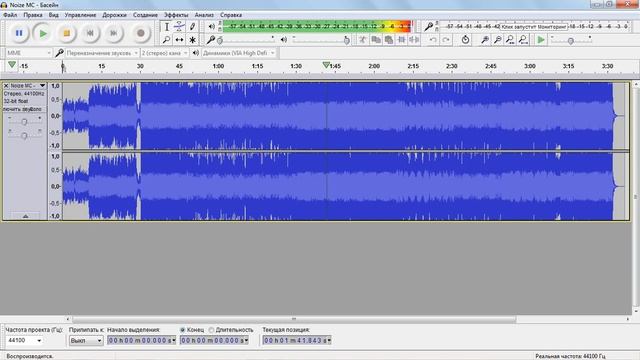Adjust the track gain slider
Viewport: 640px width, 360px height.
coord(24,122)
